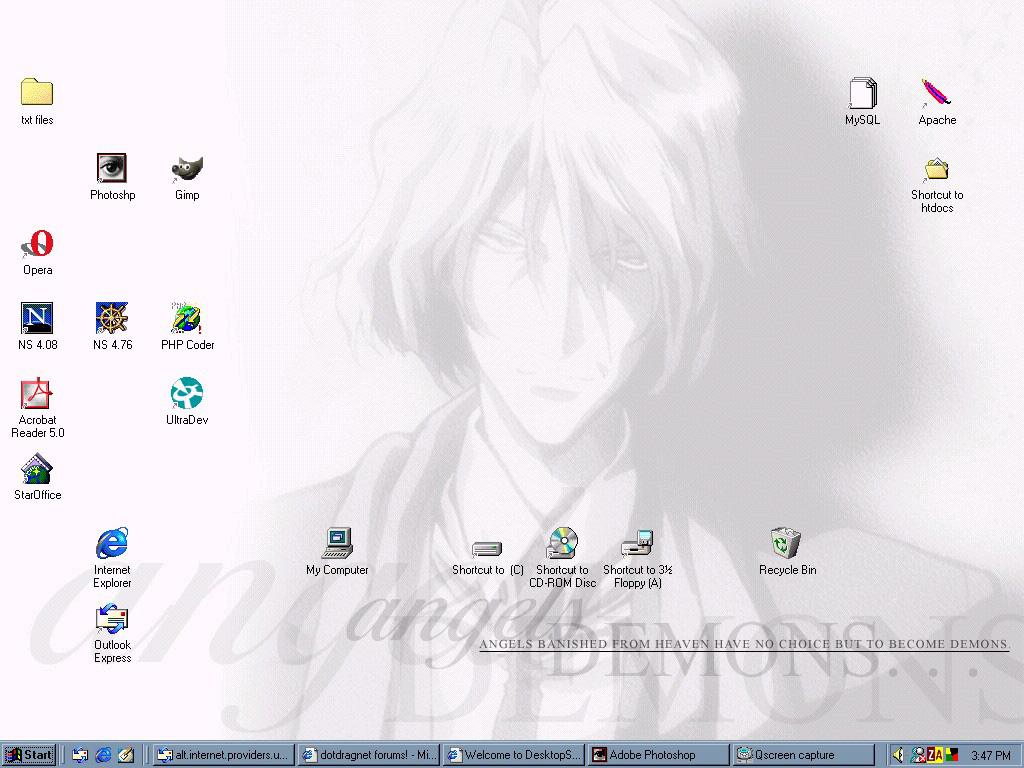Image resolution: width=1024 pixels, height=768 pixels.
Task: Select the NS 4.08 Netscape icon
Action: (37, 319)
